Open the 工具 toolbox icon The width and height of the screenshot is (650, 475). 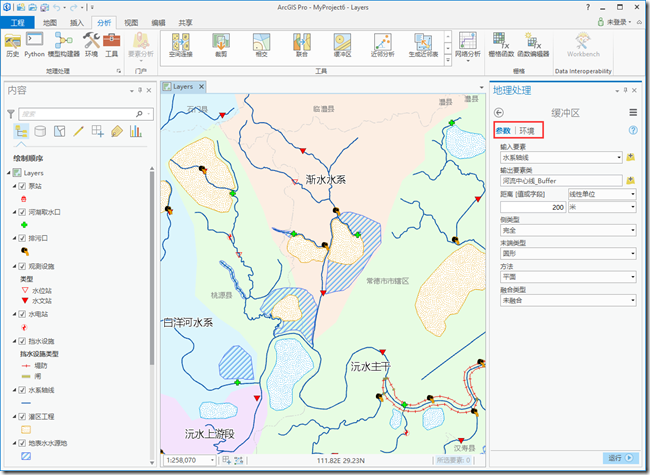[112, 45]
